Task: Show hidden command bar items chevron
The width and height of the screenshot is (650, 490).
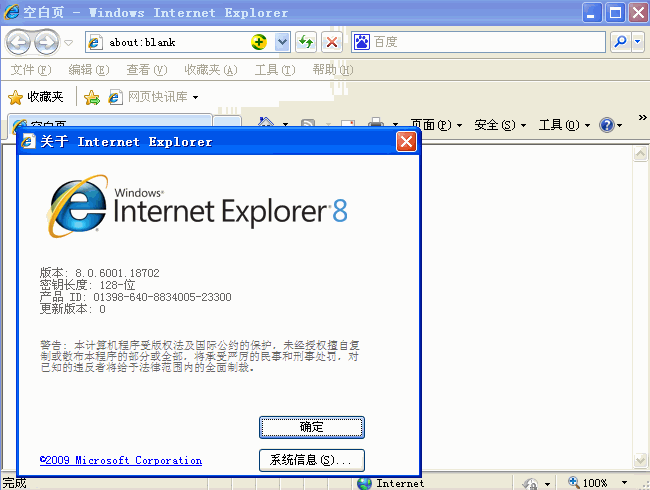Action: pyautogui.click(x=642, y=117)
